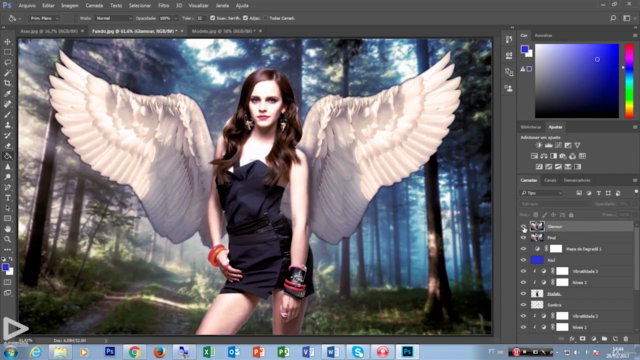Image resolution: width=640 pixels, height=360 pixels.
Task: Hide the Sombra layer
Action: point(523,305)
